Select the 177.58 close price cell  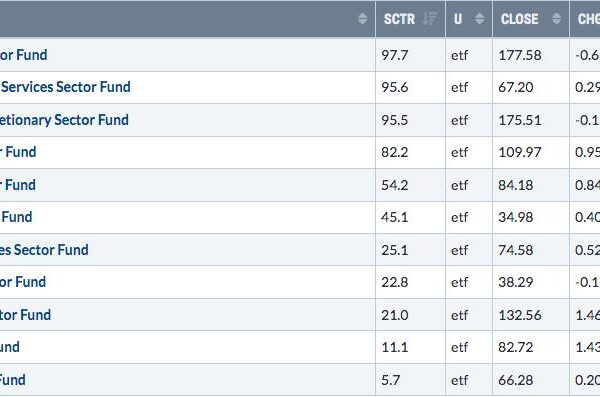point(531,55)
